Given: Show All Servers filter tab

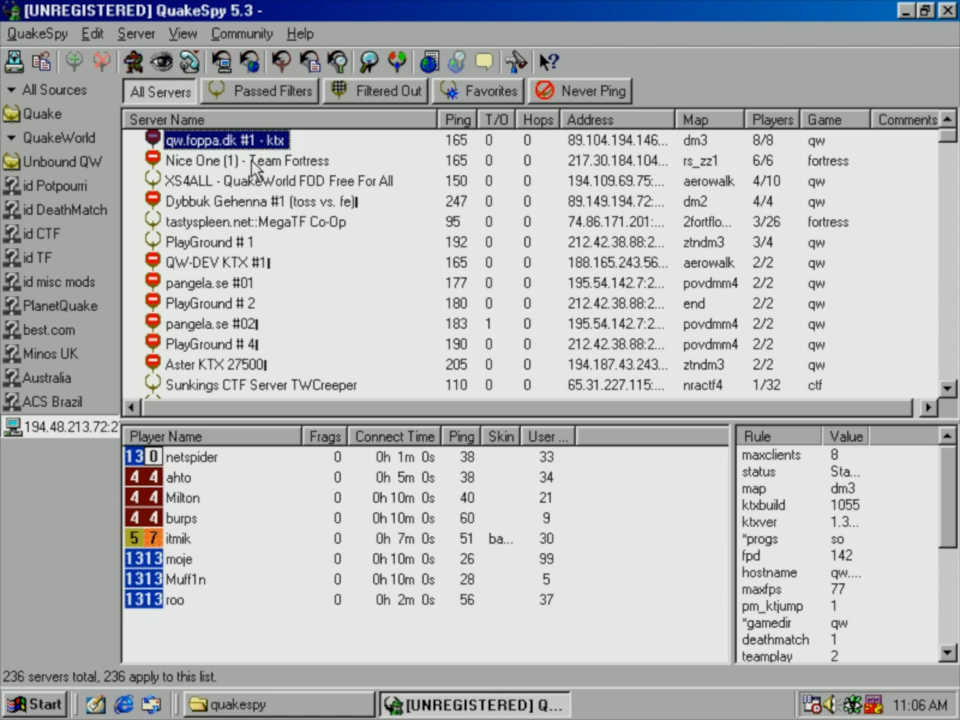Looking at the screenshot, I should [160, 92].
